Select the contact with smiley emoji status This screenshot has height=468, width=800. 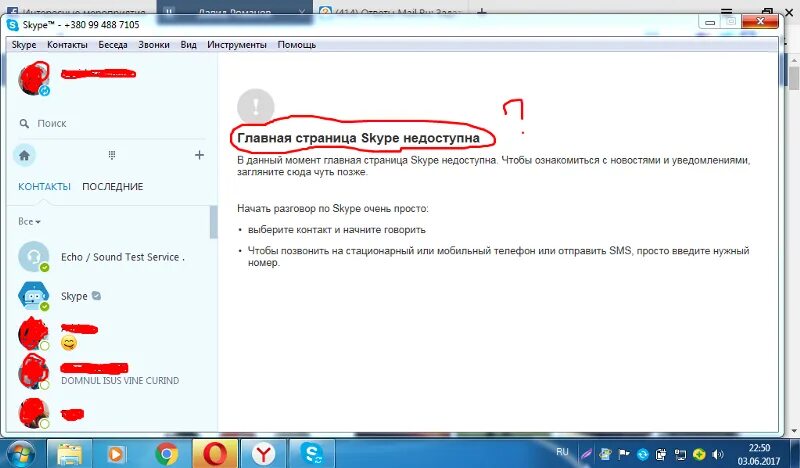(110, 334)
